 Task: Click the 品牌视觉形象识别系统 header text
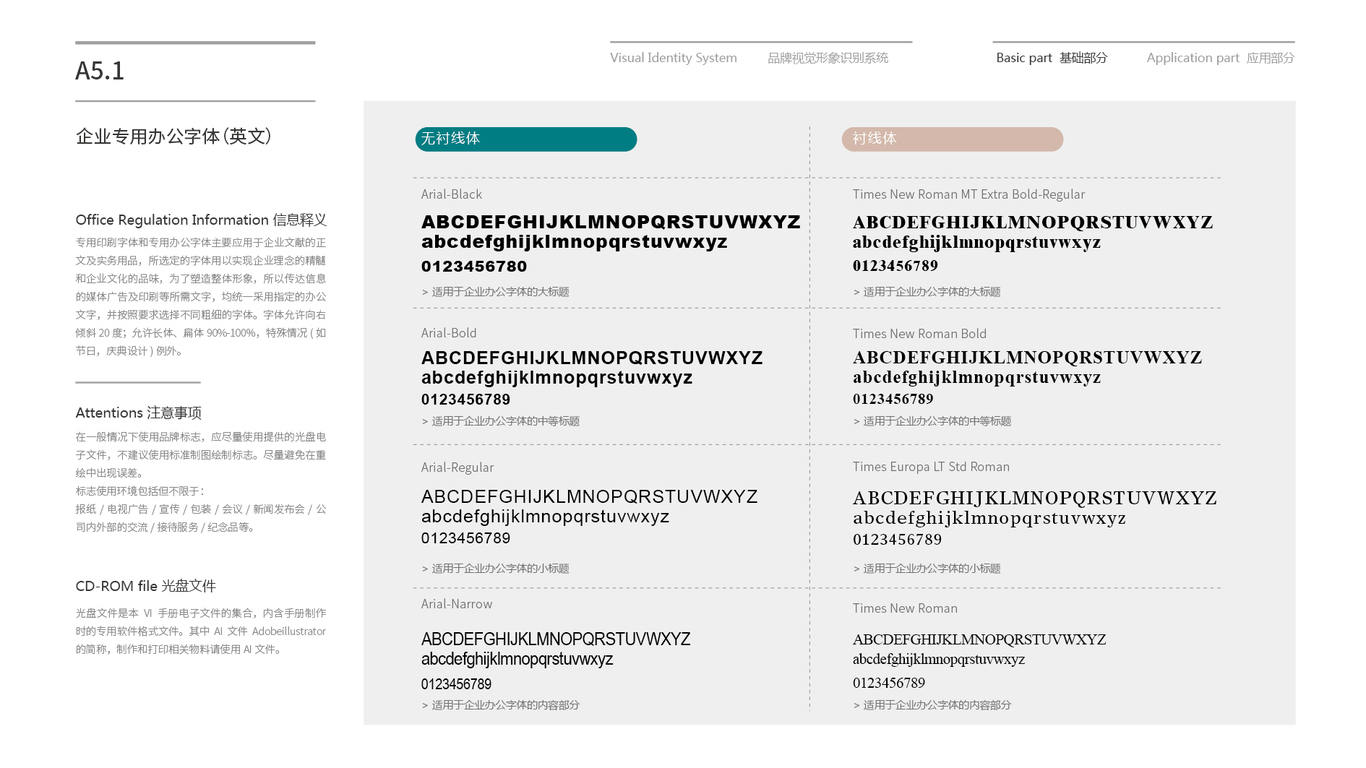[828, 58]
